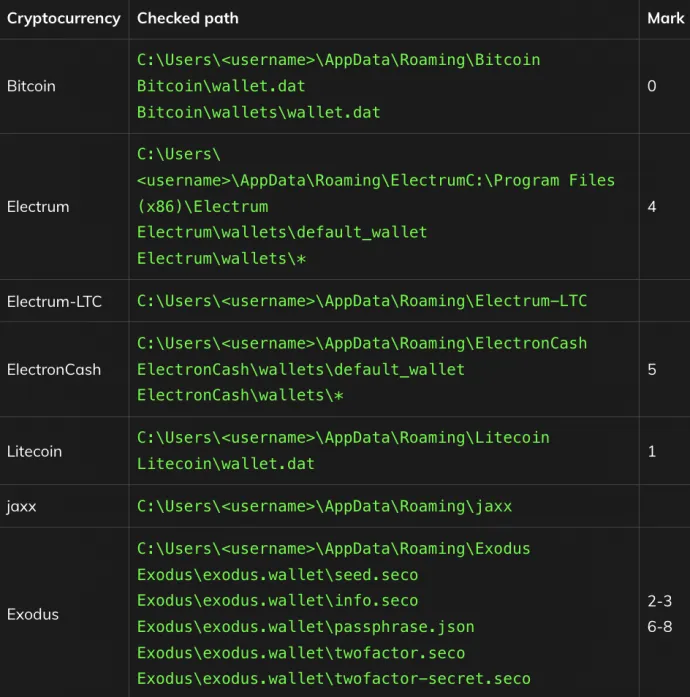Viewport: 690px width, 697px height.
Task: Click the Roaming\ElectronCash path line
Action: [x=362, y=344]
